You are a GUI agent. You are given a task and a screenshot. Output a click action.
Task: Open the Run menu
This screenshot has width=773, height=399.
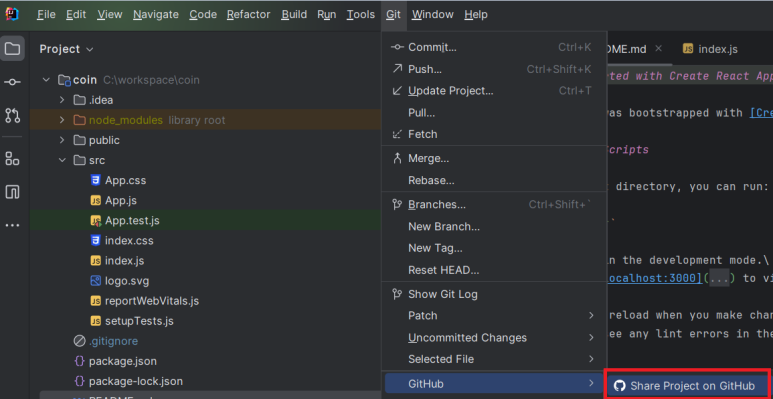[326, 14]
